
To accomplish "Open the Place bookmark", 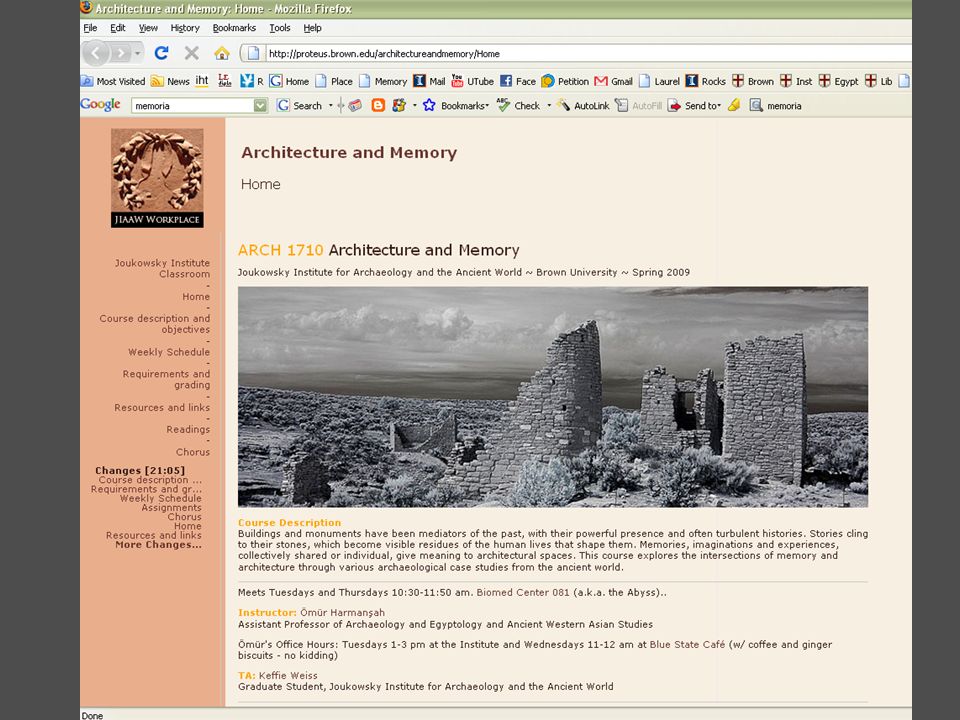I will click(x=334, y=81).
